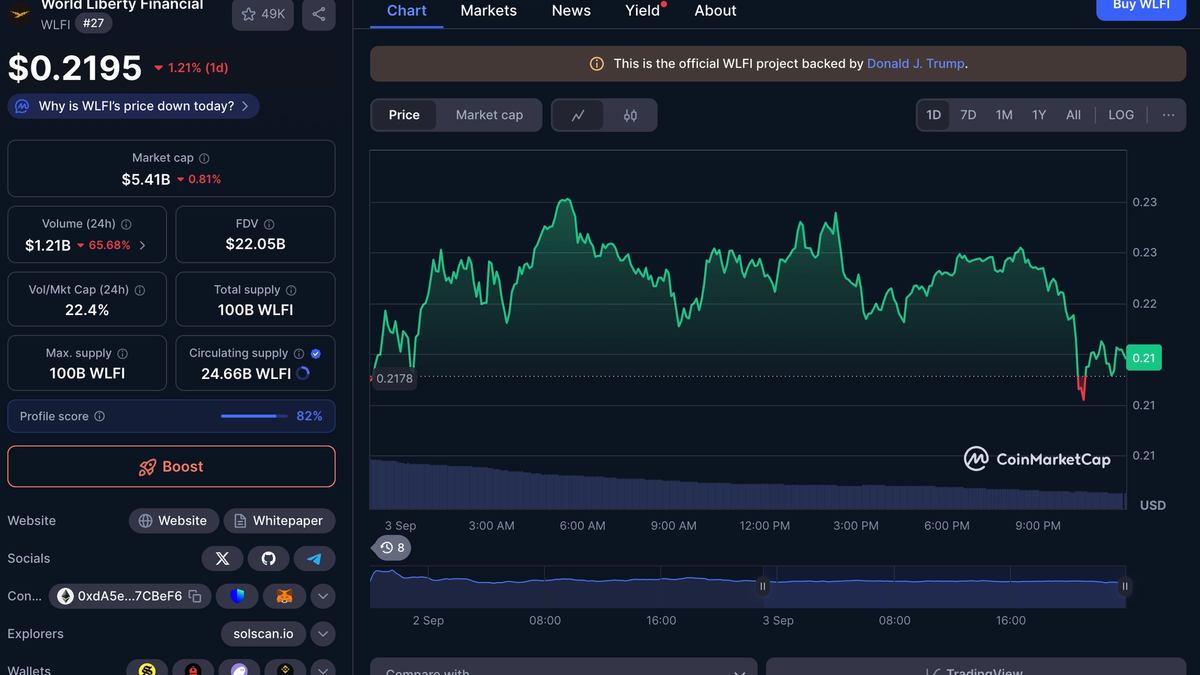This screenshot has height=675, width=1200.
Task: Switch chart to candlestick view
Action: coord(630,115)
